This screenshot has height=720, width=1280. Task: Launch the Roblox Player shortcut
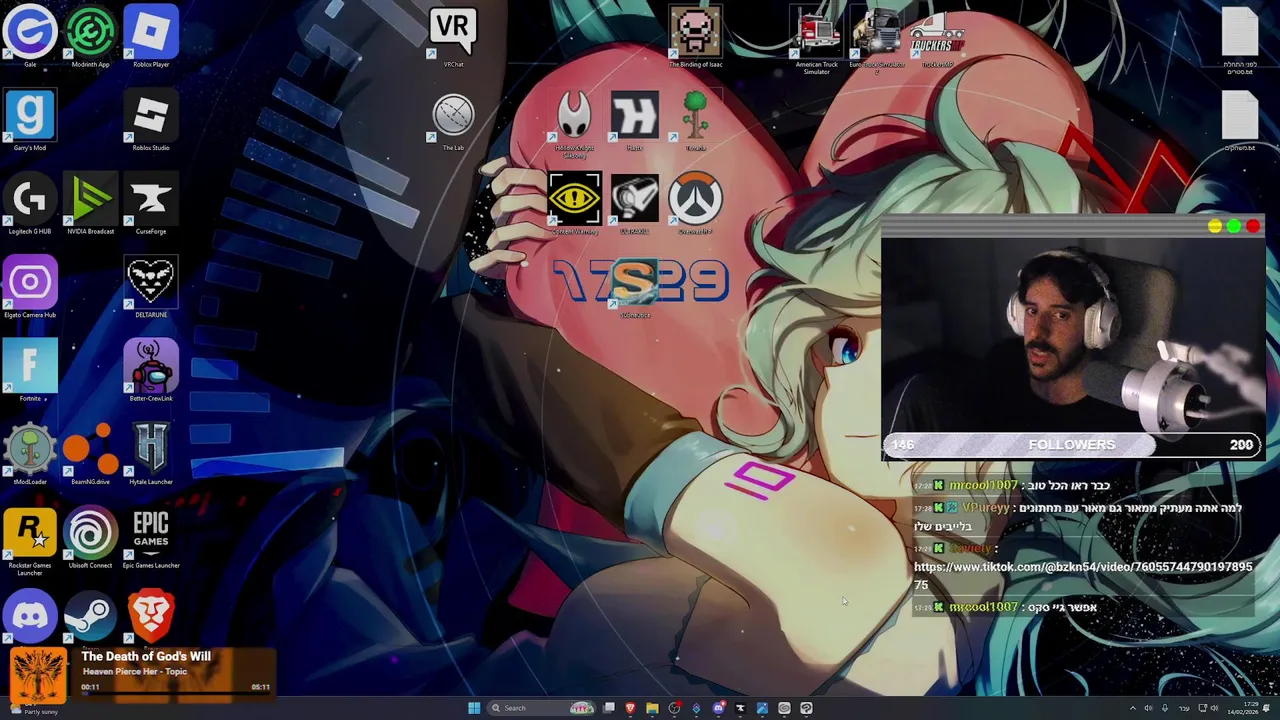pos(151,36)
